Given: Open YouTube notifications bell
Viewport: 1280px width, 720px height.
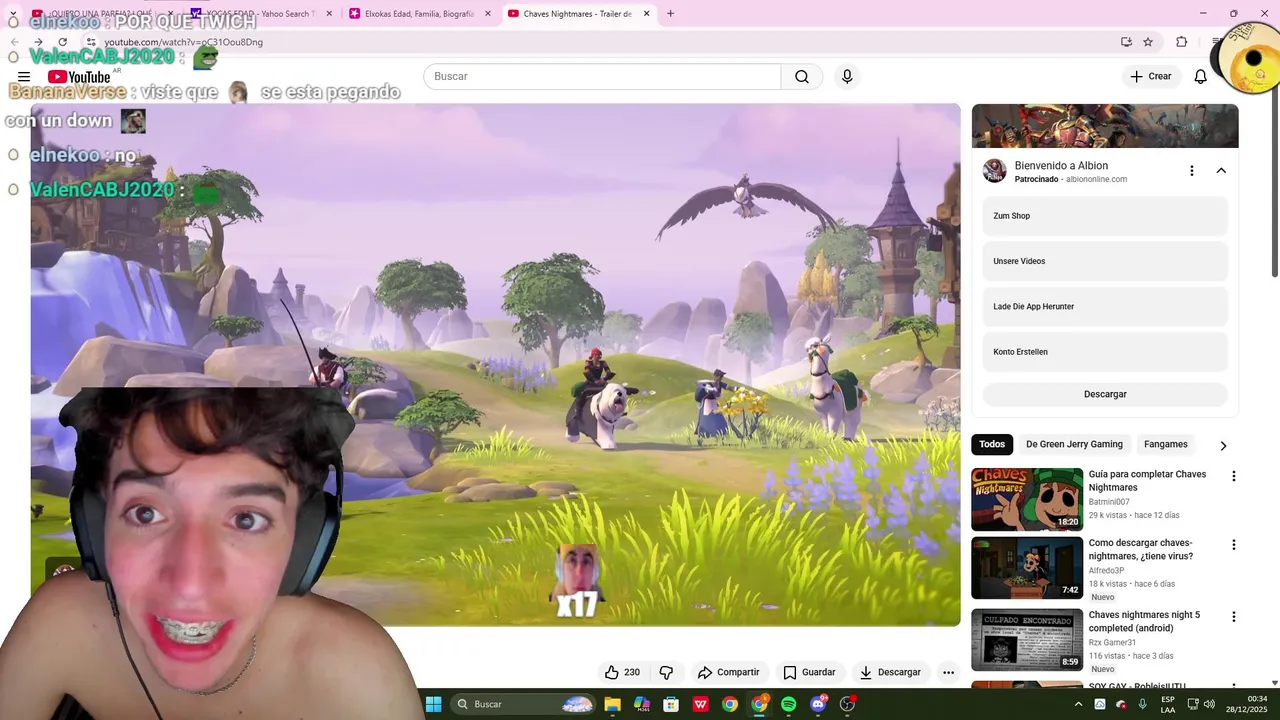Looking at the screenshot, I should 1201,77.
